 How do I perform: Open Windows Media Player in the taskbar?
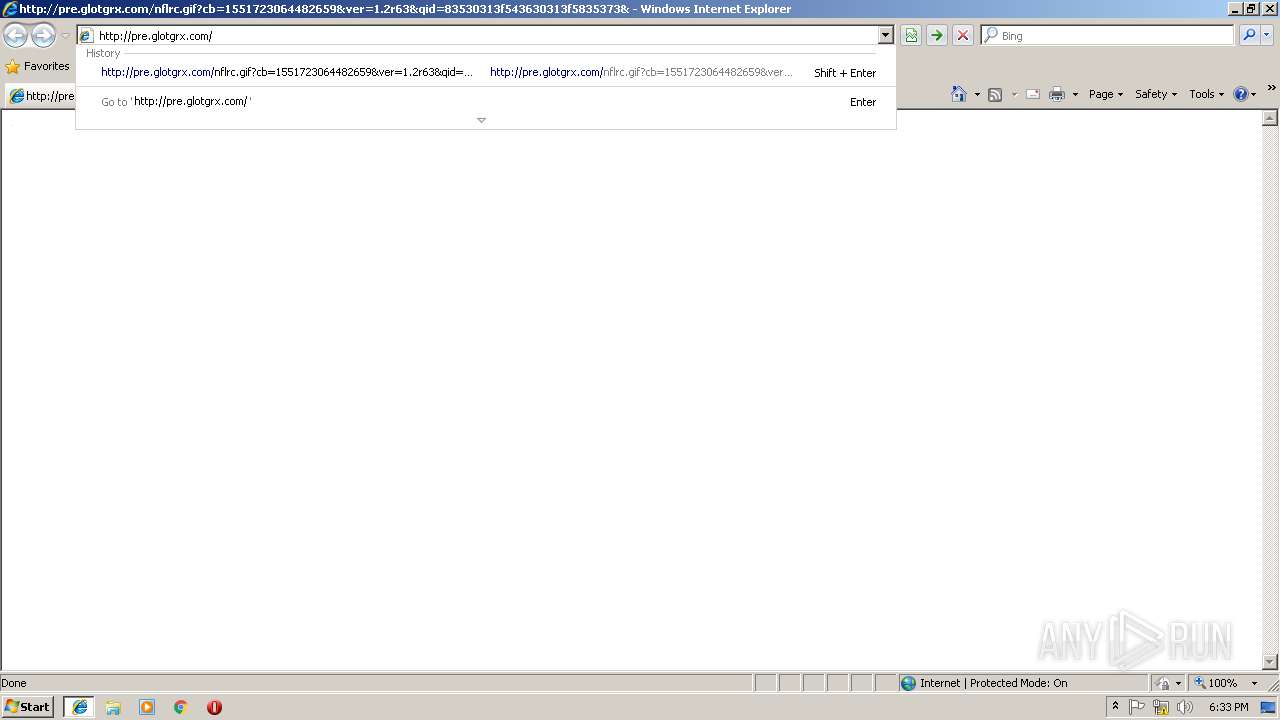point(147,707)
